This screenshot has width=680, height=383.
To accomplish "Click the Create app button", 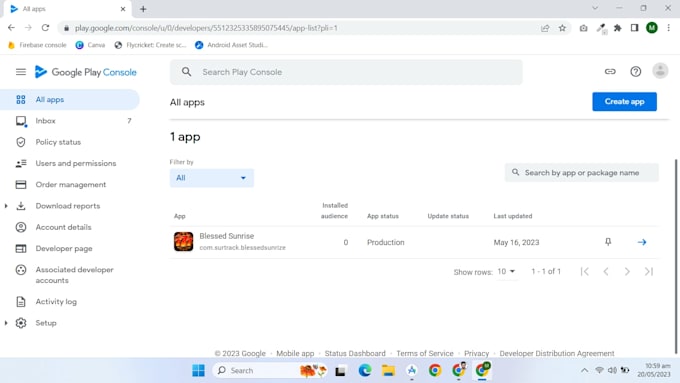I will tap(624, 101).
